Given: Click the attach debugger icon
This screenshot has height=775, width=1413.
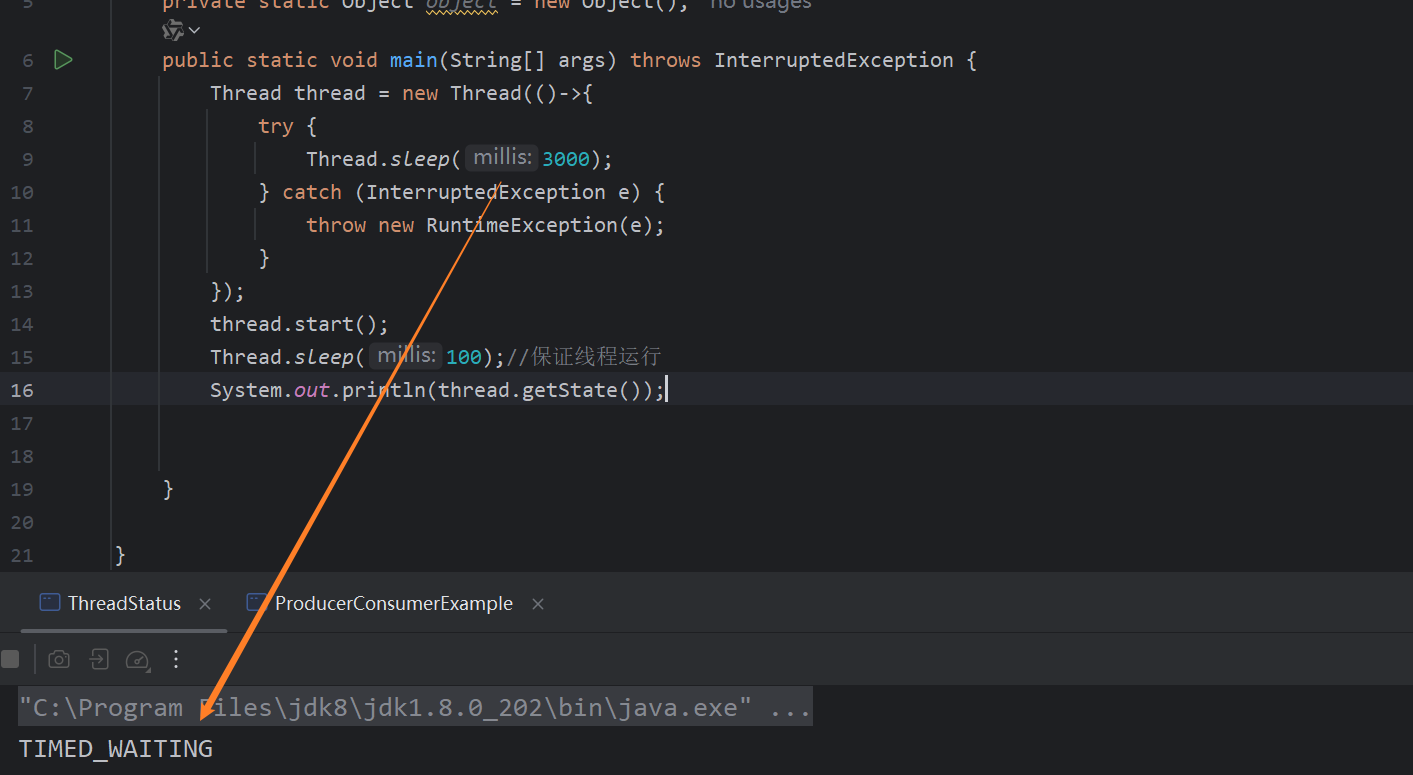Looking at the screenshot, I should 98,659.
